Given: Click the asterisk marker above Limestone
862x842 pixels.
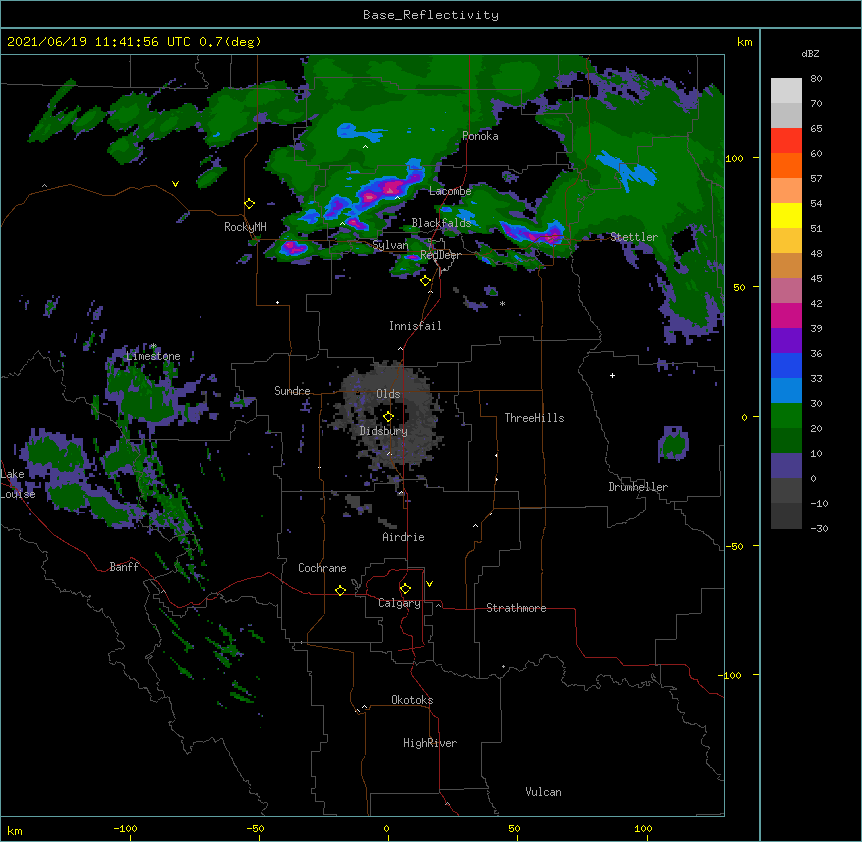Looking at the screenshot, I should (x=153, y=346).
